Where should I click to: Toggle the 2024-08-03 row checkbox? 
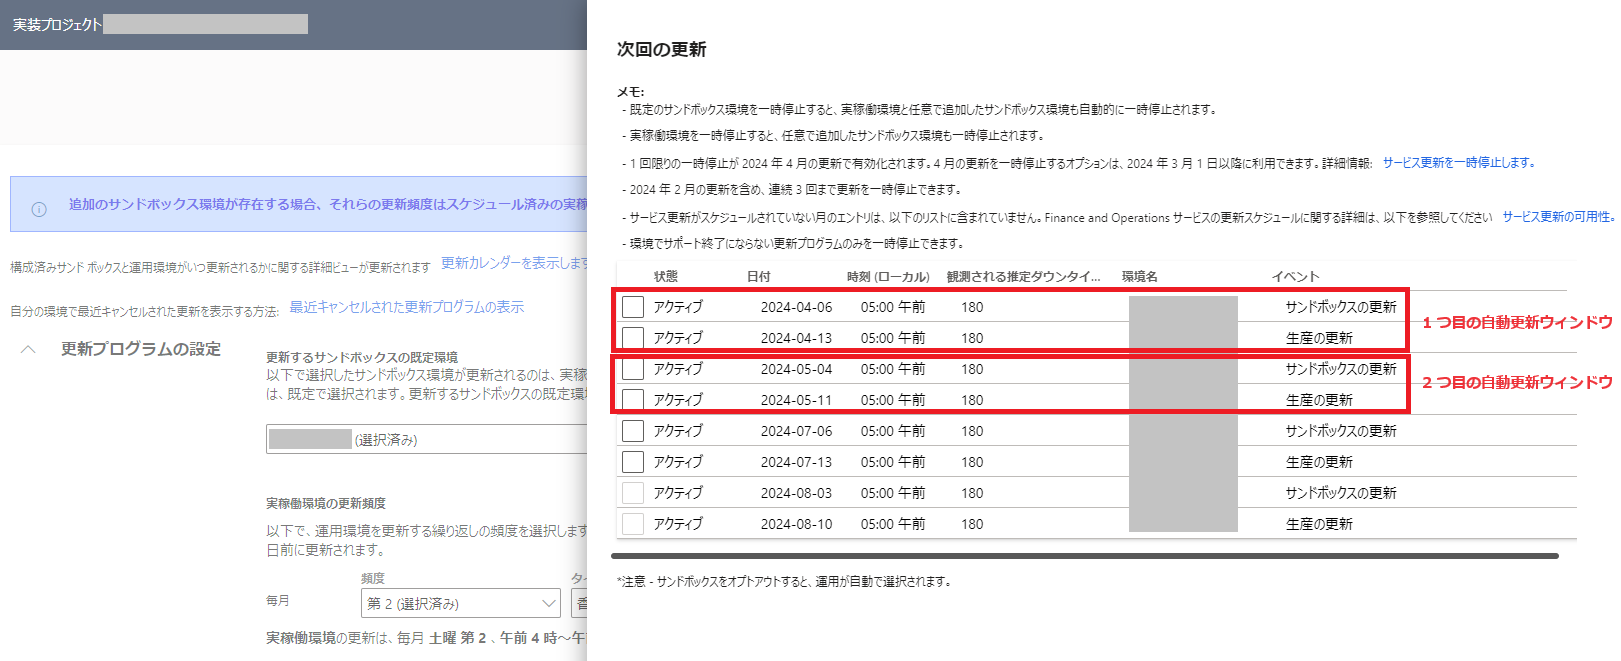tap(633, 493)
